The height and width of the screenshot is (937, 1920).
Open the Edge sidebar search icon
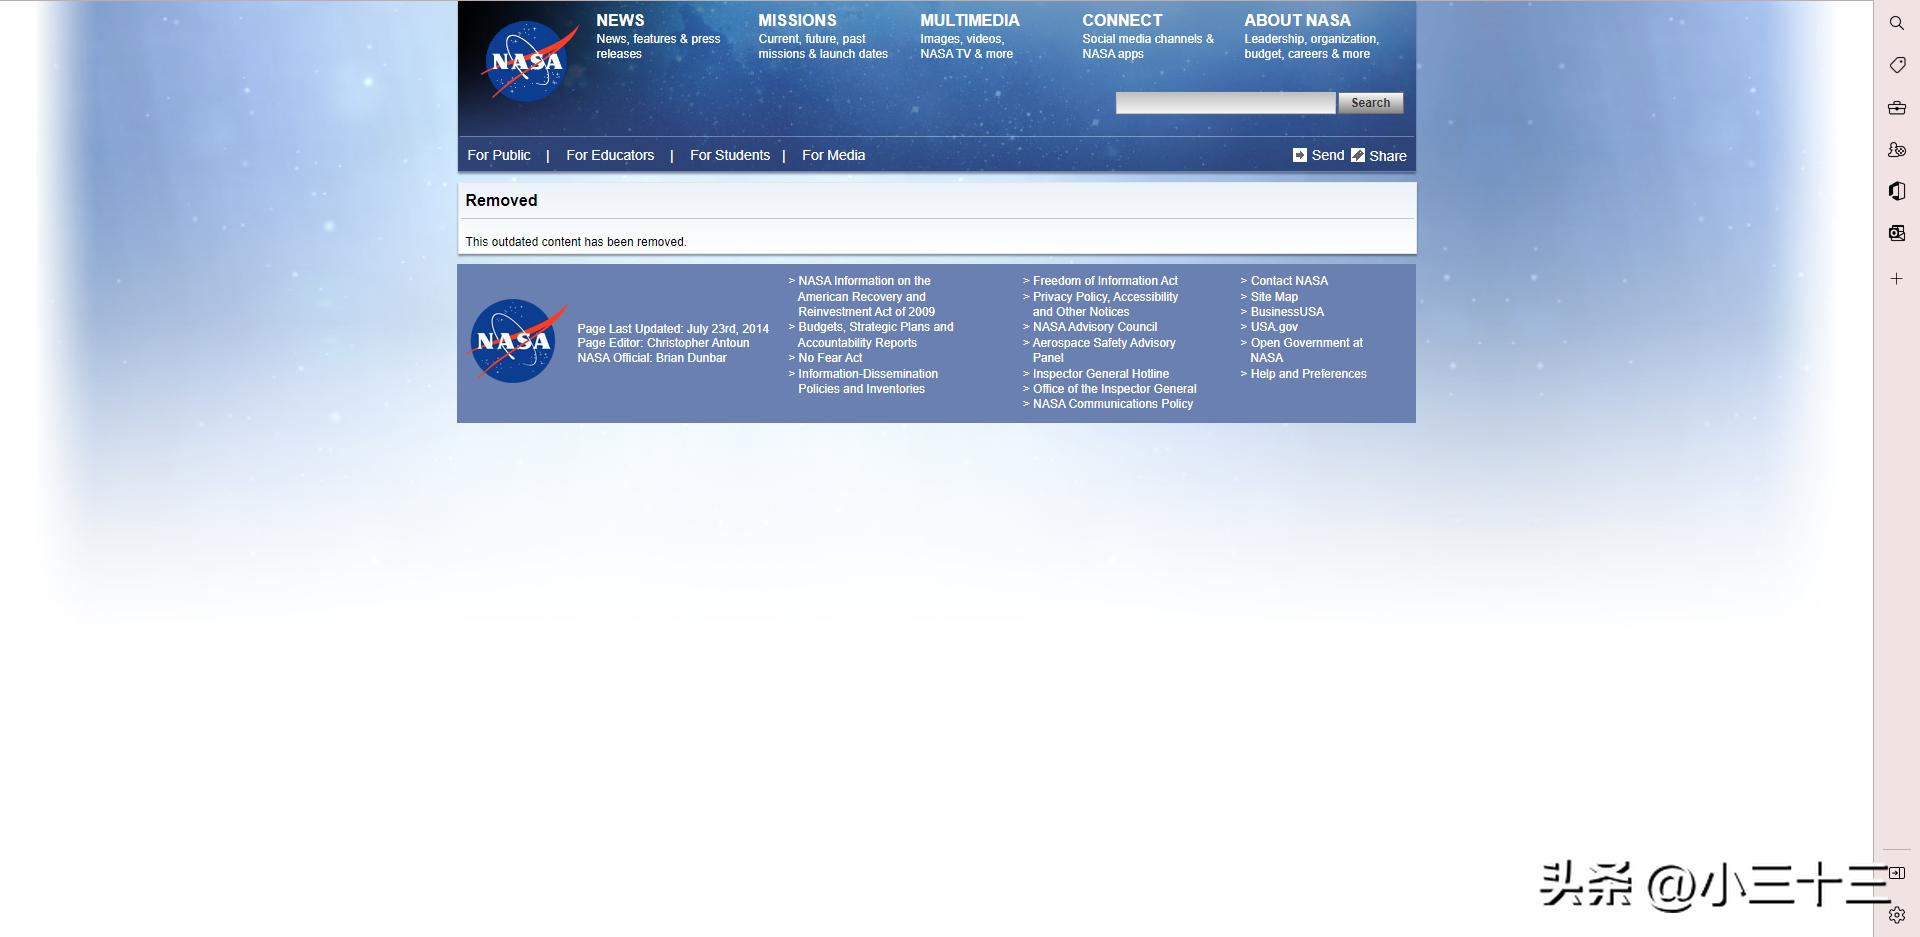1896,23
